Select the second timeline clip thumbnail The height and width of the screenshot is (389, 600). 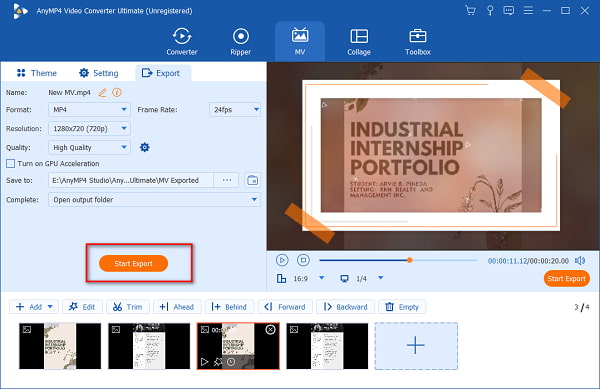pyautogui.click(x=149, y=346)
